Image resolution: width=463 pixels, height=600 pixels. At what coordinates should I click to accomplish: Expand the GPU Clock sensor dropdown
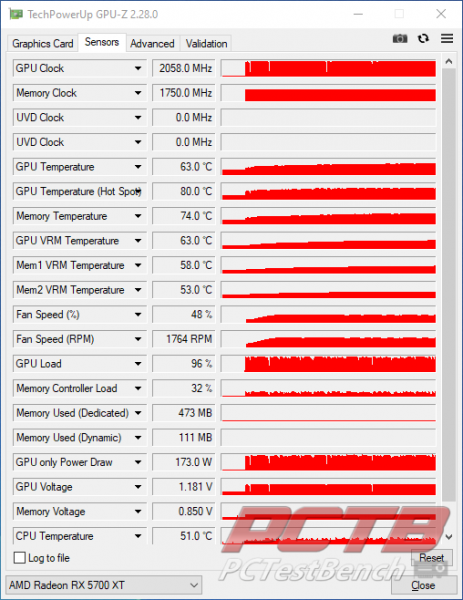pos(138,68)
